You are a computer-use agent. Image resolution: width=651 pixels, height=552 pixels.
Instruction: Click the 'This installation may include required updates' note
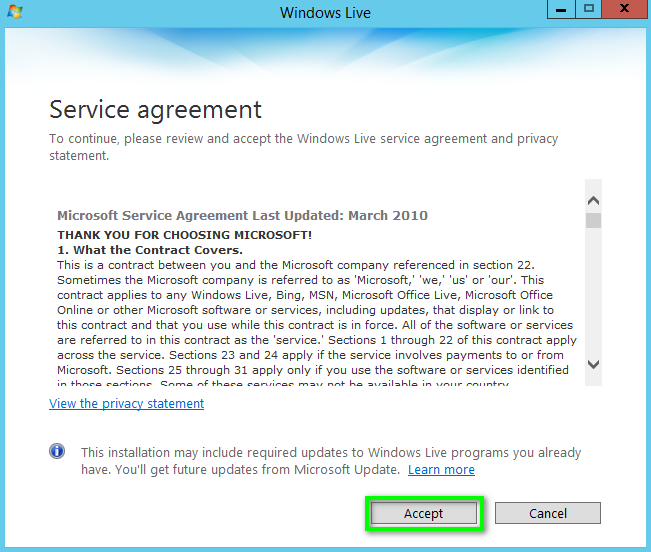click(x=331, y=461)
